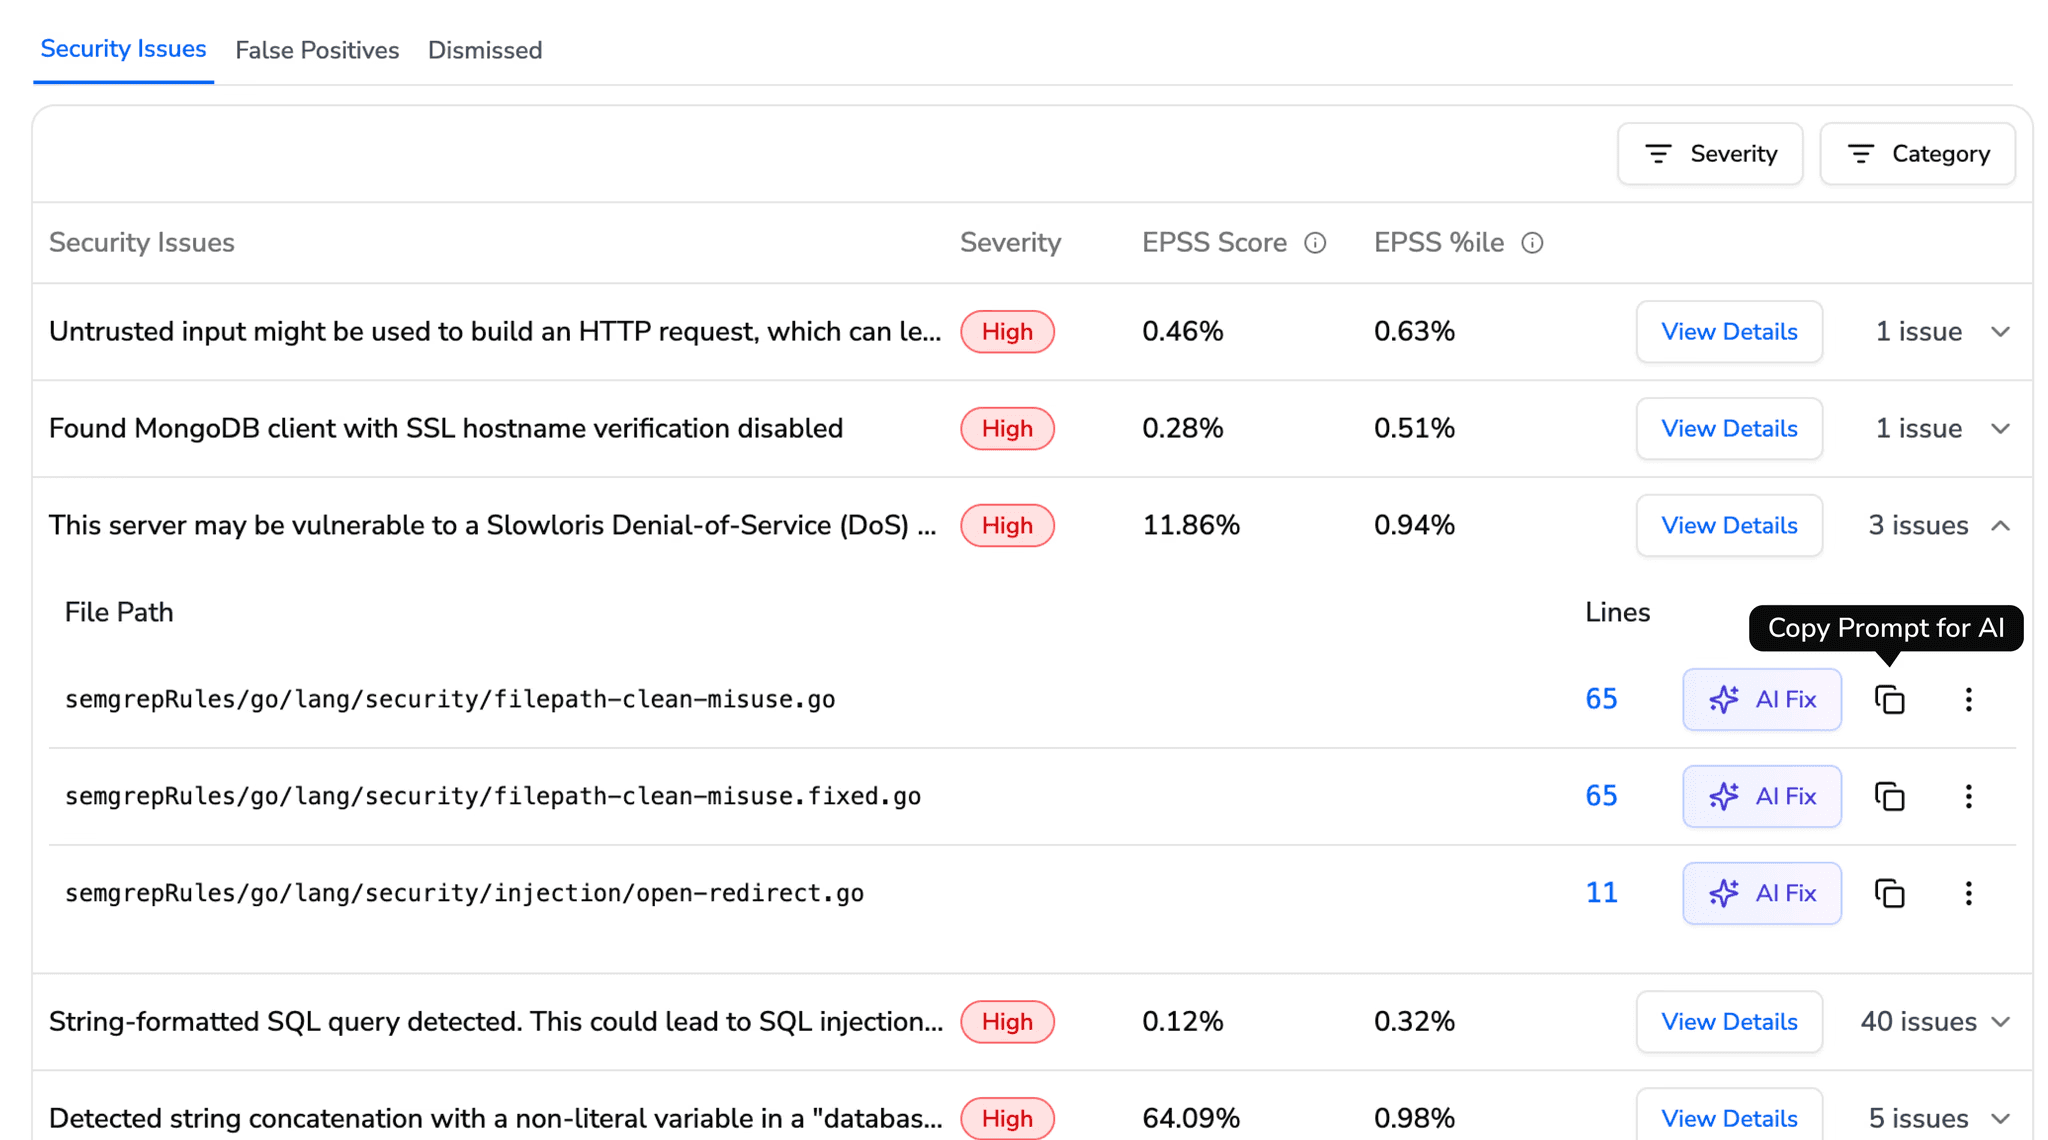This screenshot has height=1140, width=2048.
Task: Switch to the False Positives tab
Action: coord(317,50)
